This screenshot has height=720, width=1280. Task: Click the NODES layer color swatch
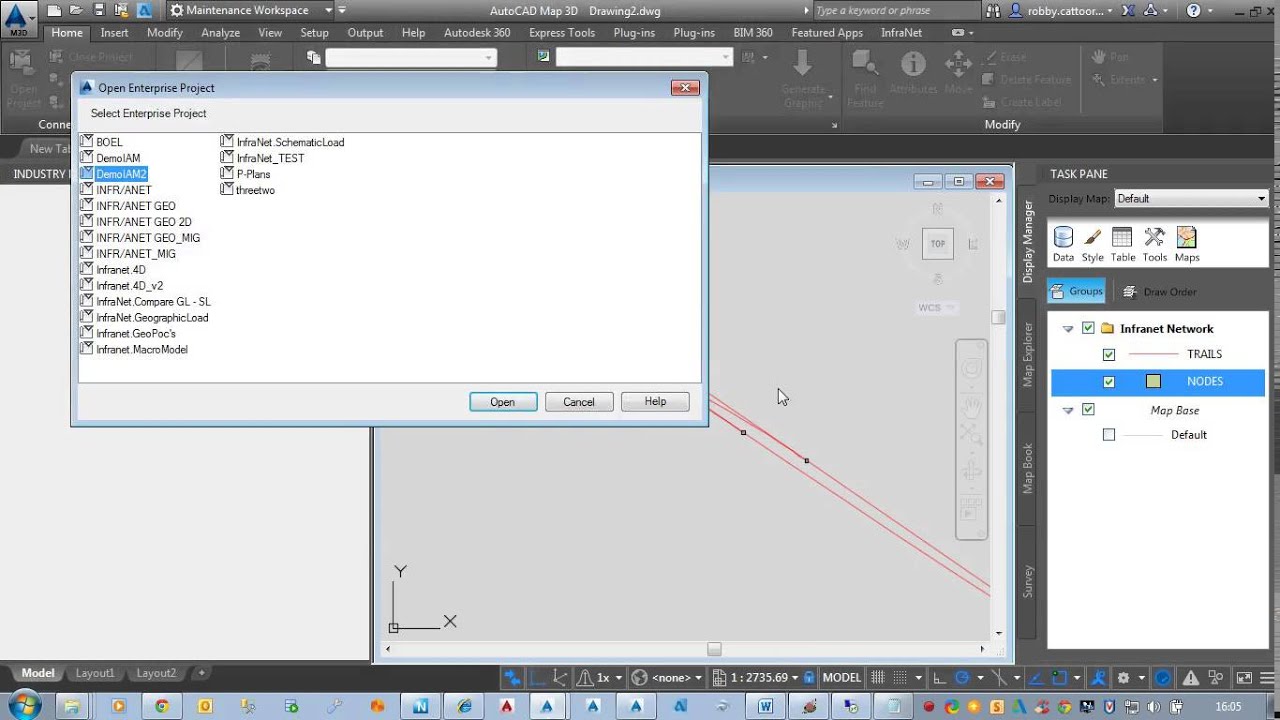(x=1154, y=381)
